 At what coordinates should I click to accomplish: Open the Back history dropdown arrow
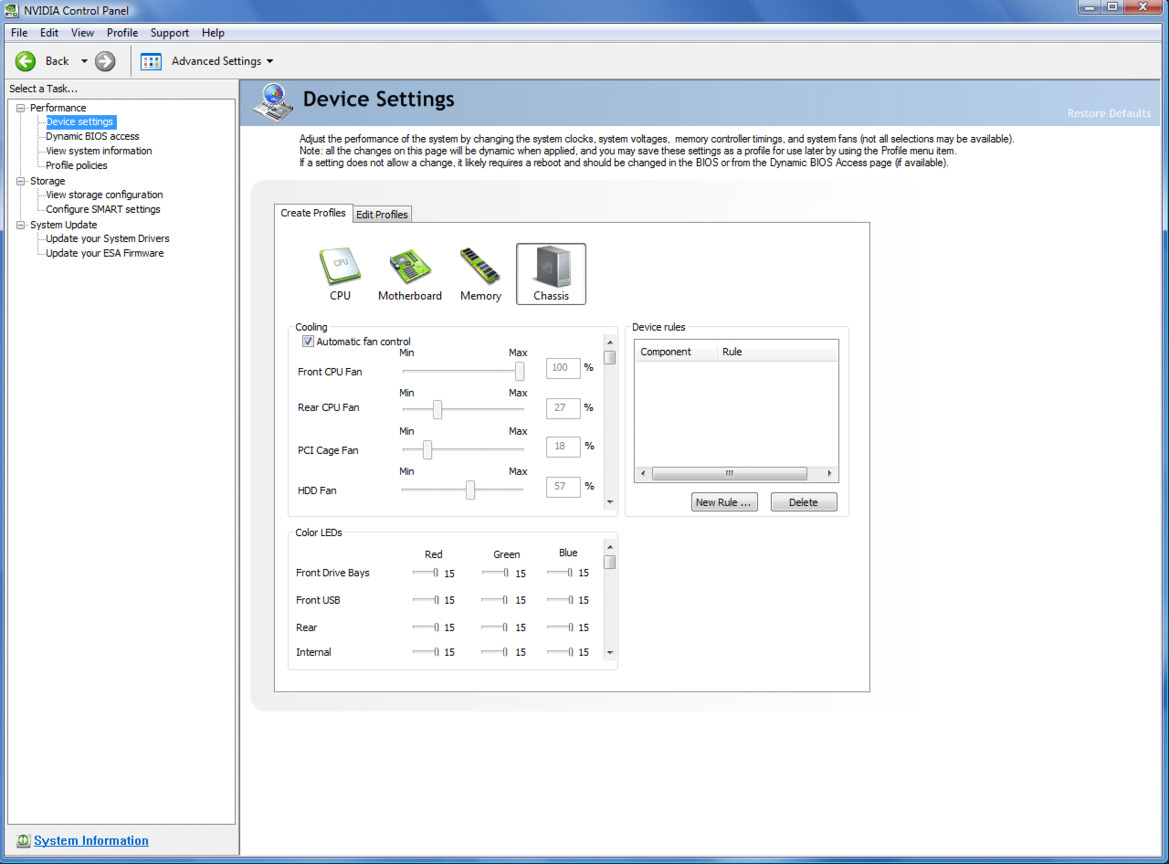pos(84,61)
